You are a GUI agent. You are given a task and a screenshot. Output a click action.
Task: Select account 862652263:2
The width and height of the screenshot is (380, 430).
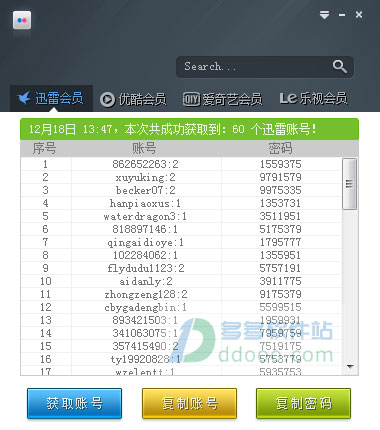145,164
